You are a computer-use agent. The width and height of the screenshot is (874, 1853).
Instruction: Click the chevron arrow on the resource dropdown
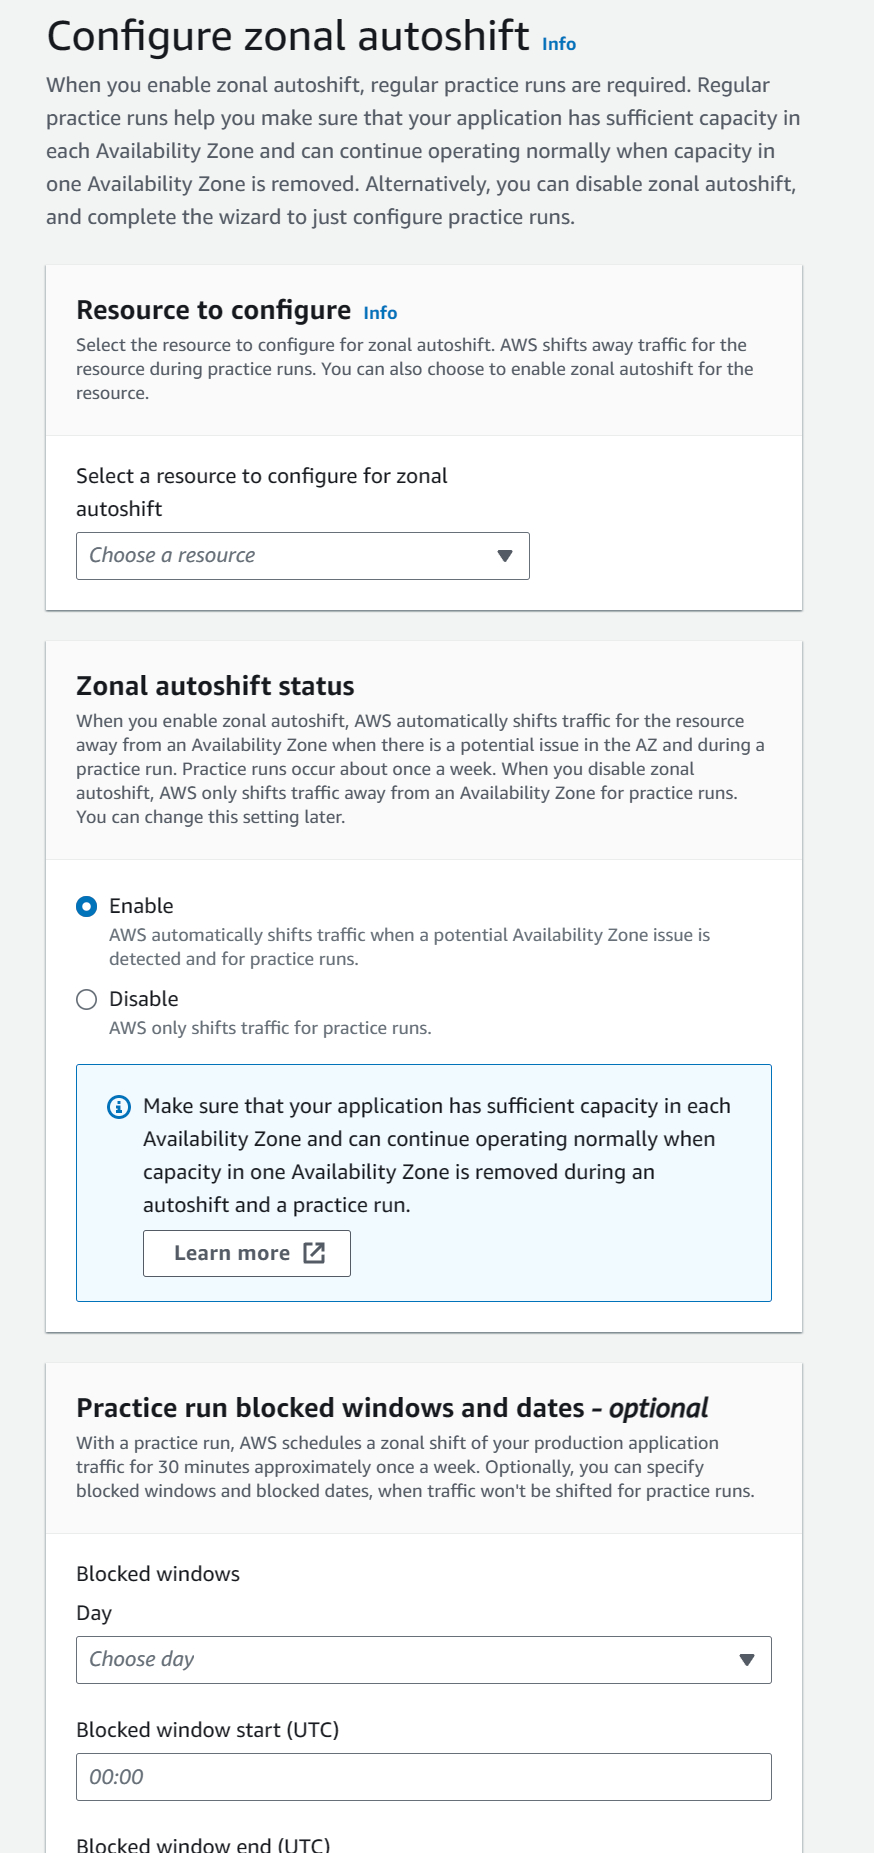pyautogui.click(x=506, y=555)
